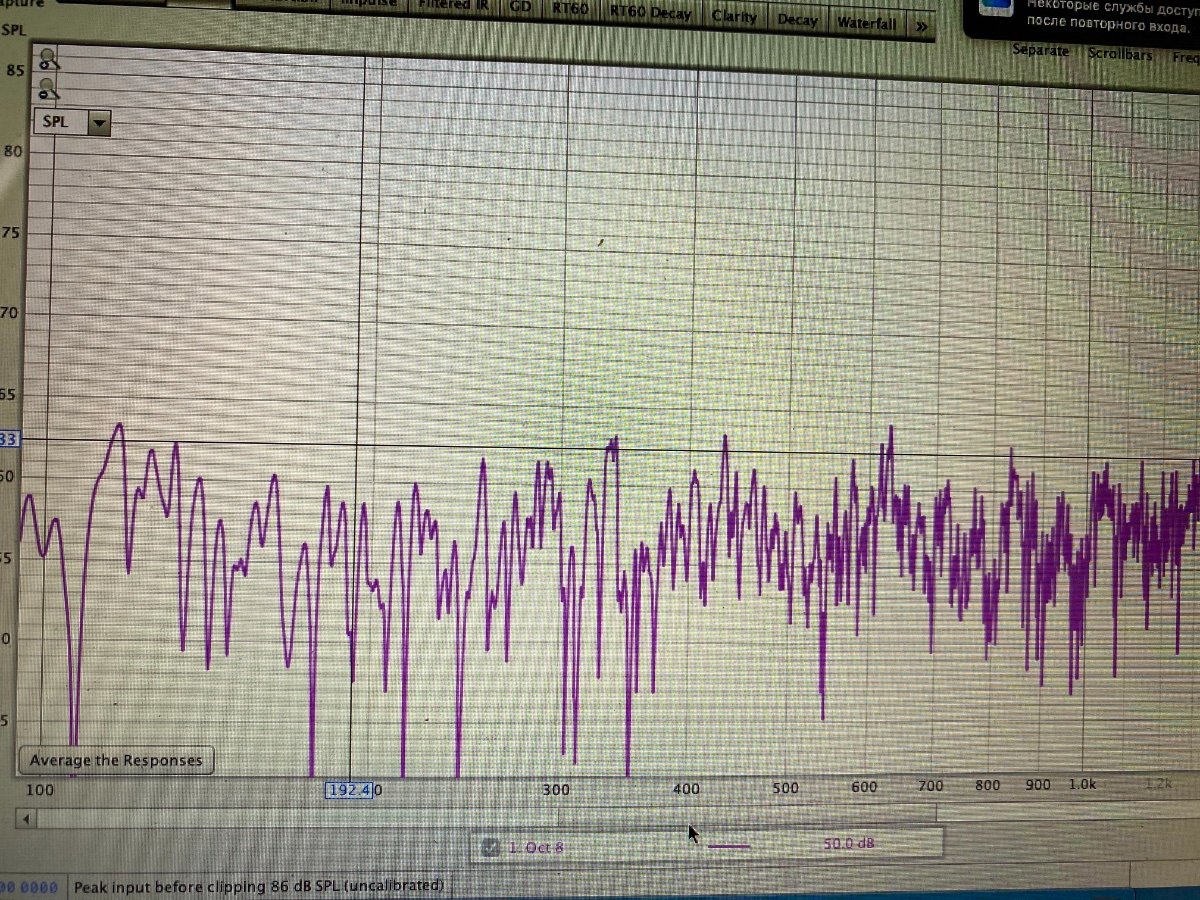The image size is (1200, 900).
Task: Select the Filtered IR tab
Action: coord(457,5)
